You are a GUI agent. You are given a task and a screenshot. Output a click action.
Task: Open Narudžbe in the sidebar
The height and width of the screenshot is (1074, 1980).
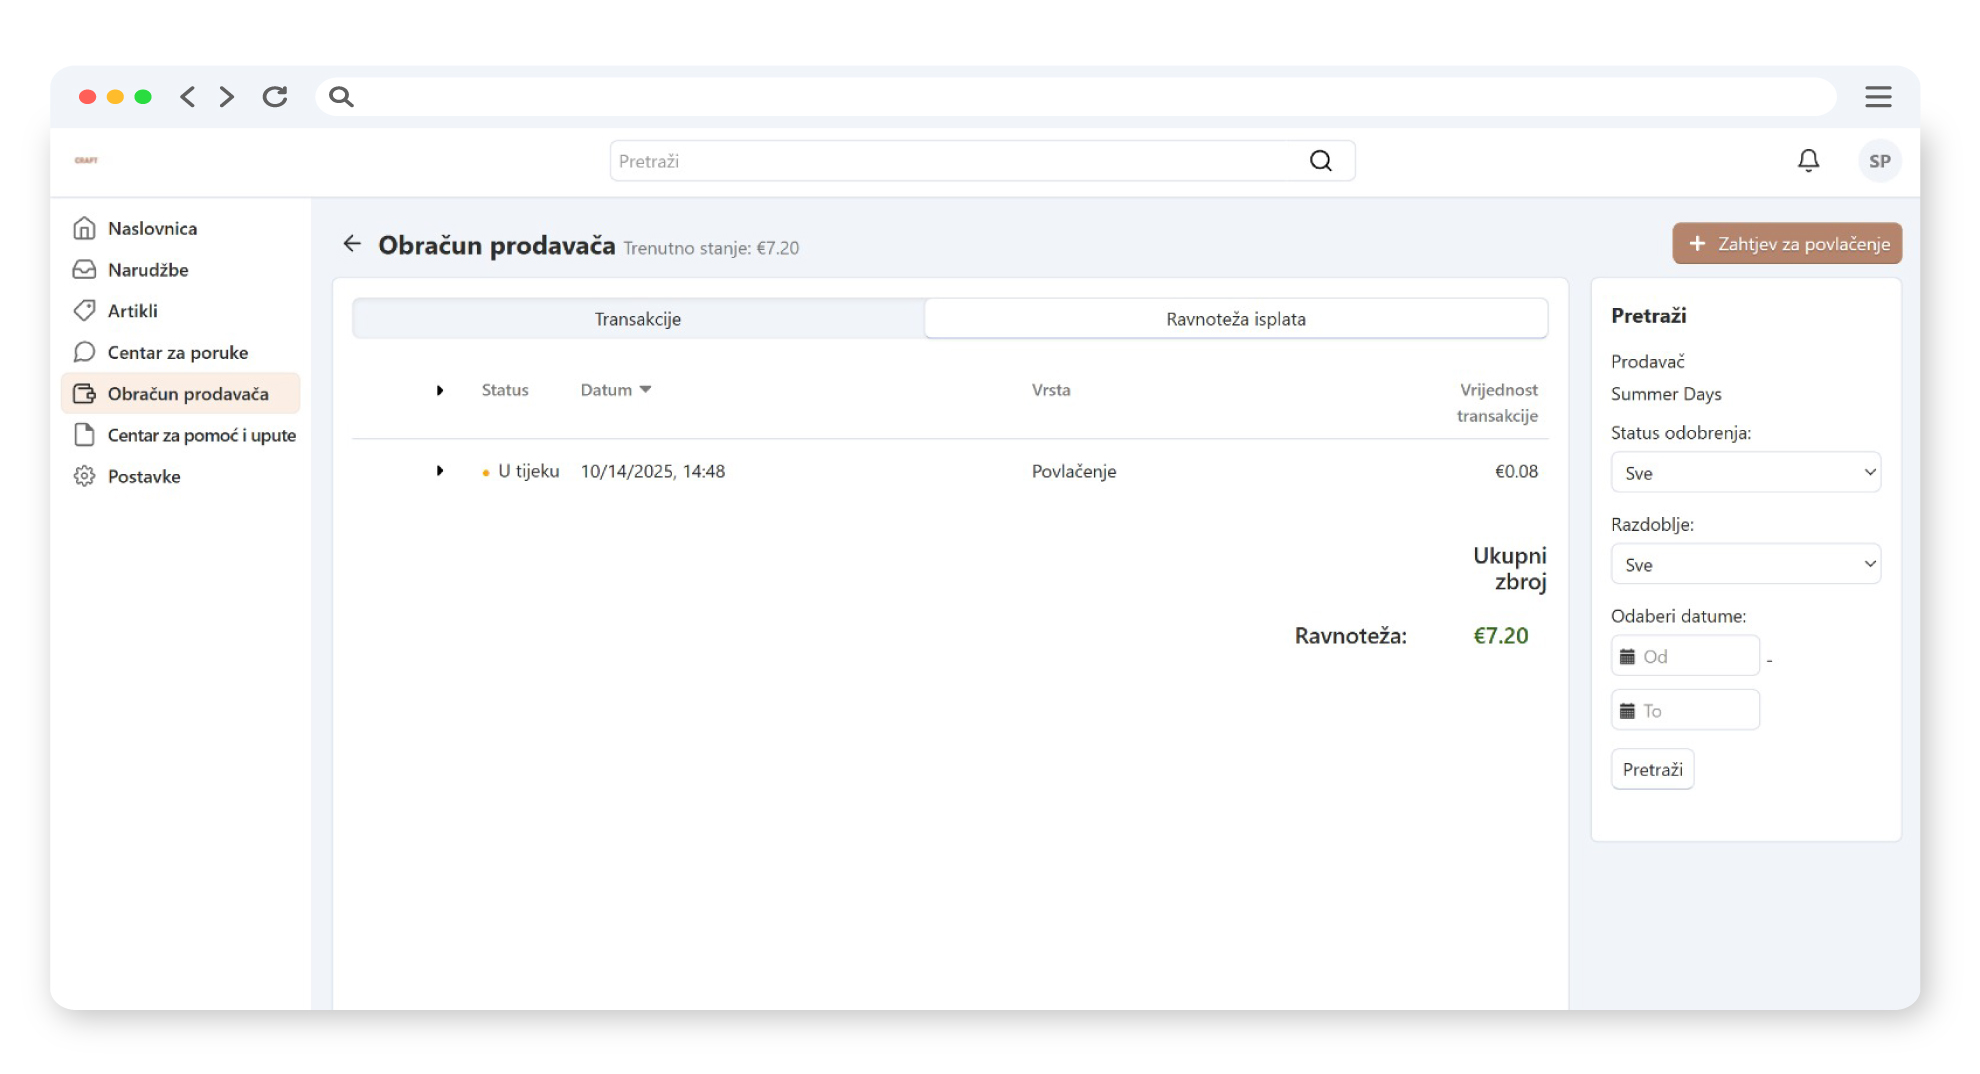tap(148, 270)
